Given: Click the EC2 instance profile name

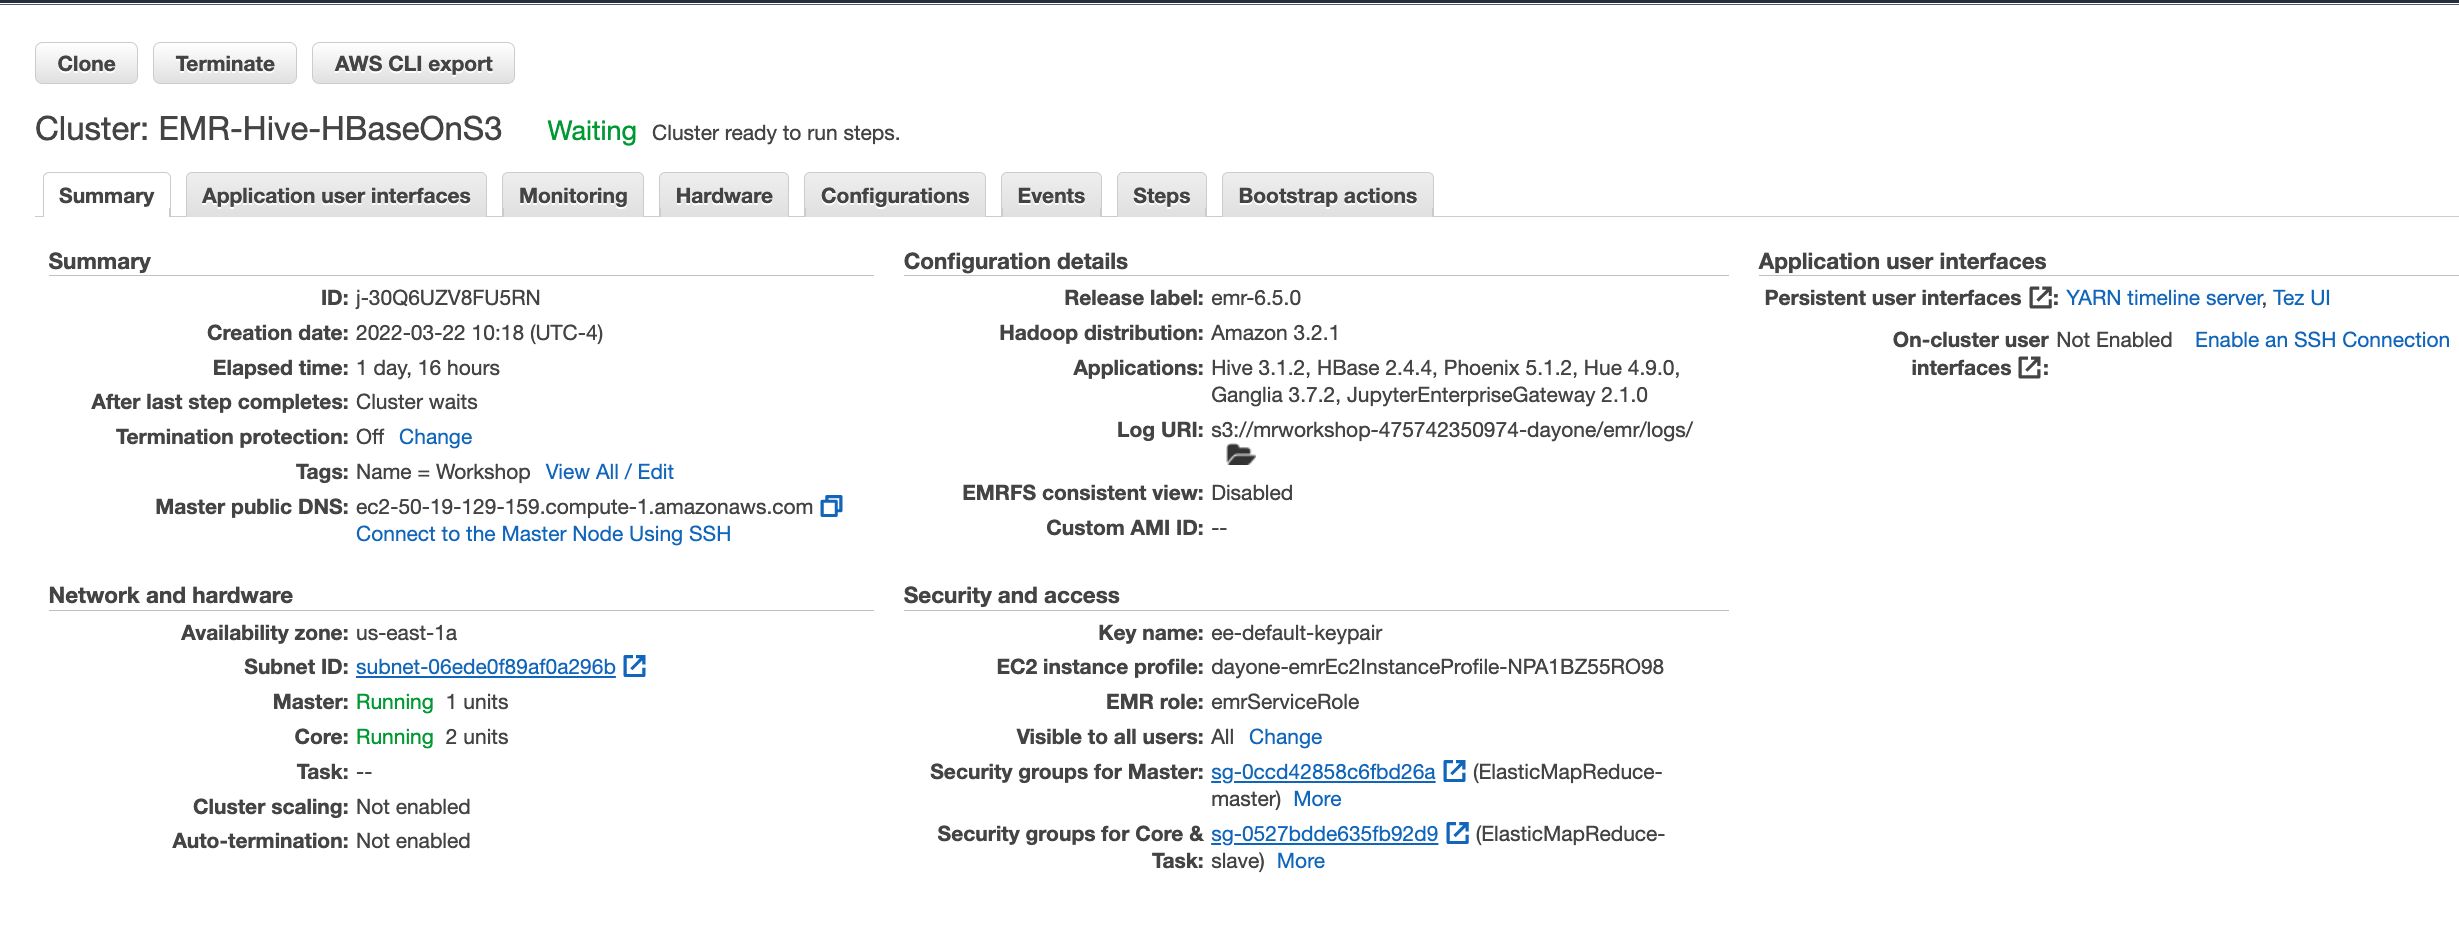Looking at the screenshot, I should pyautogui.click(x=1437, y=667).
